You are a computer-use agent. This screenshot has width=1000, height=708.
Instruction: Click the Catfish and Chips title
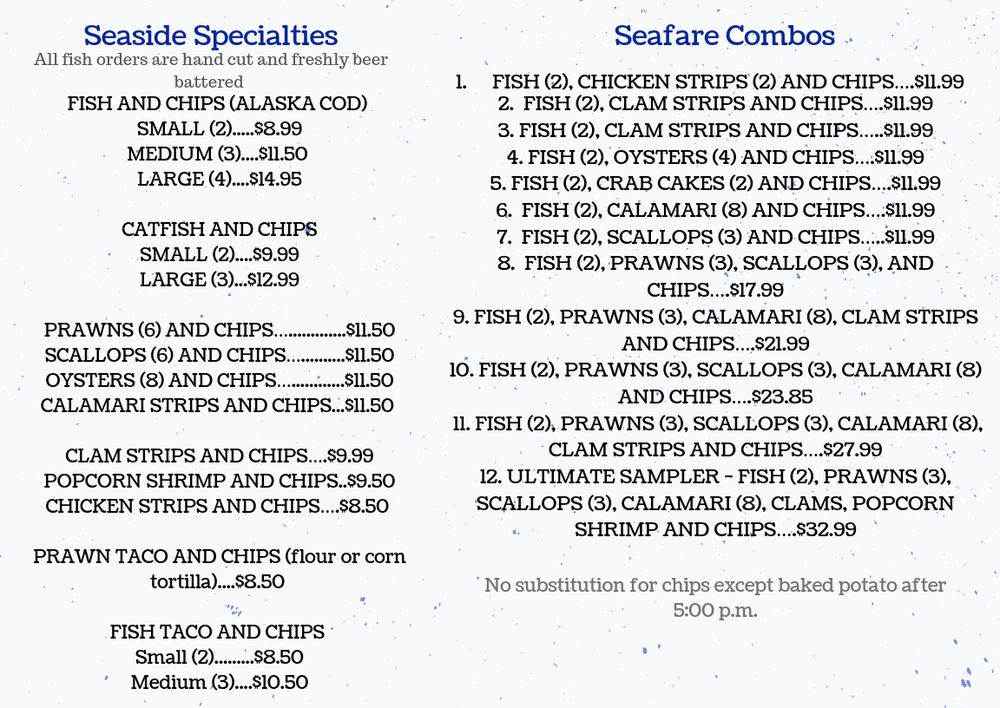[x=219, y=229]
